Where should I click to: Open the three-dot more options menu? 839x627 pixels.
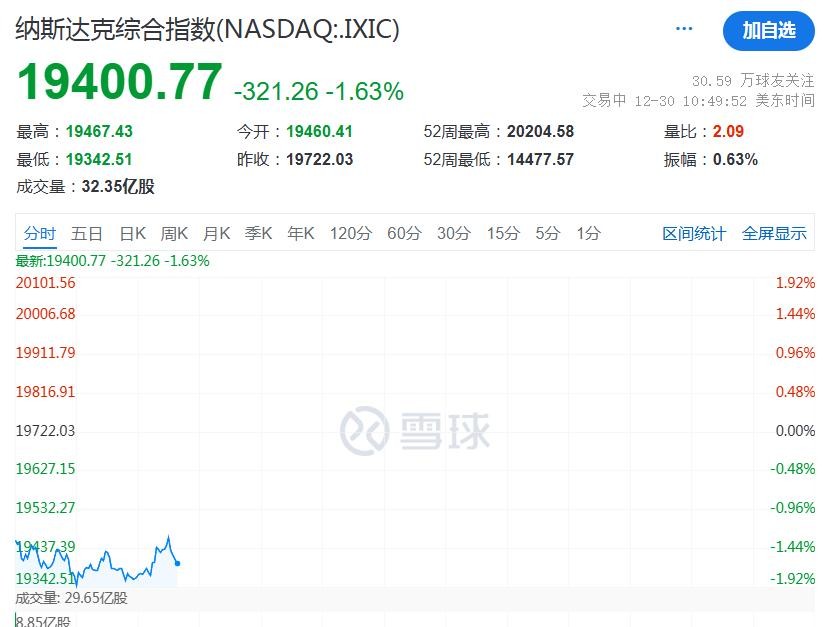click(x=684, y=29)
